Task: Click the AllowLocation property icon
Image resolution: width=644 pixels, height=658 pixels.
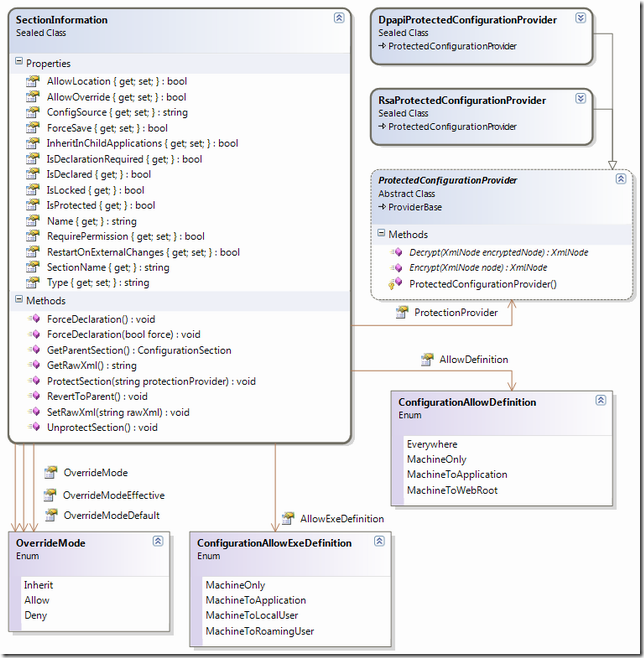Action: pyautogui.click(x=33, y=81)
